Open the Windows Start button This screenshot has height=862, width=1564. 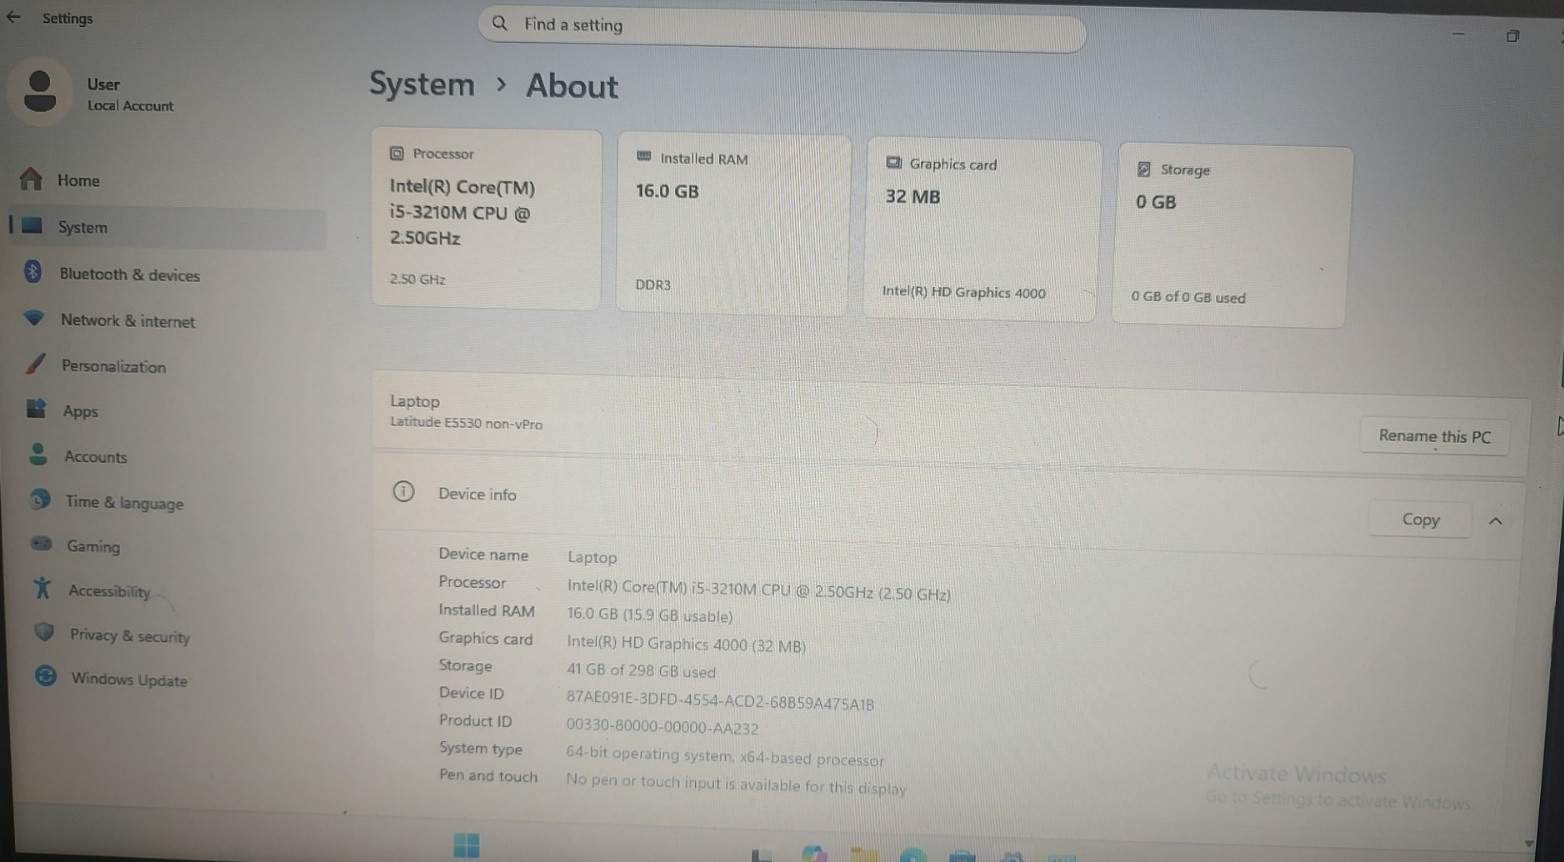point(466,846)
